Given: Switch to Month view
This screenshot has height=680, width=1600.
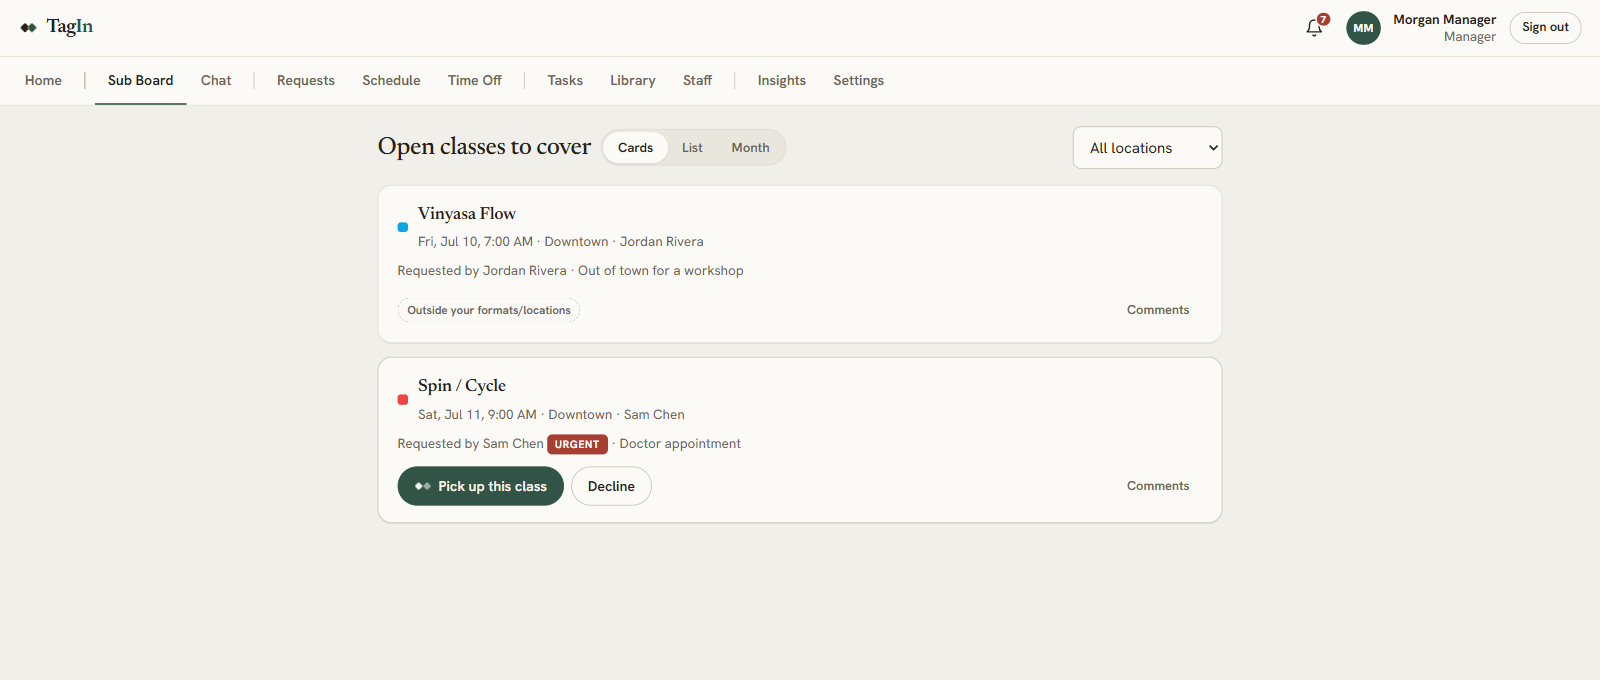Looking at the screenshot, I should (750, 148).
